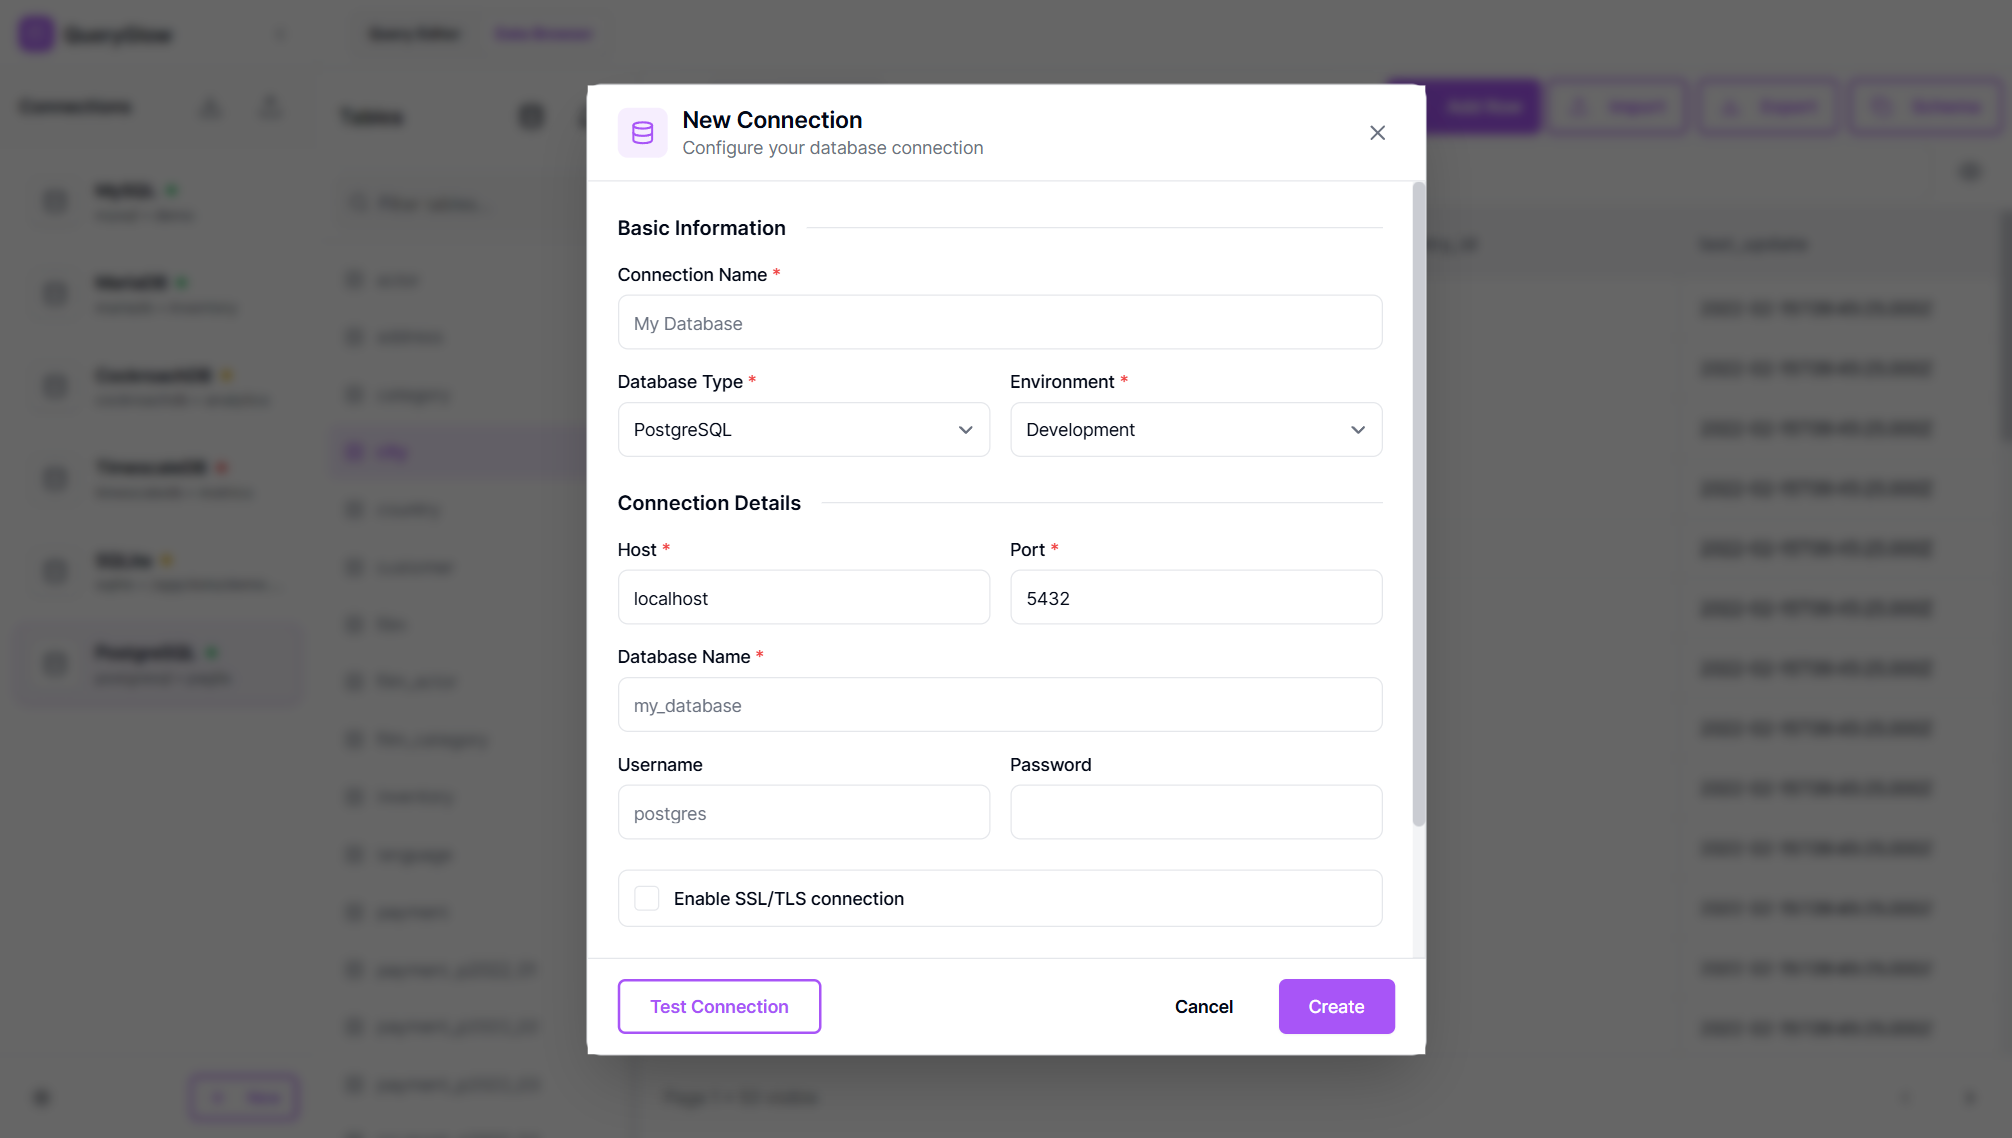The height and width of the screenshot is (1138, 2012).
Task: Click the column options icon above the data grid
Action: [x=1968, y=171]
